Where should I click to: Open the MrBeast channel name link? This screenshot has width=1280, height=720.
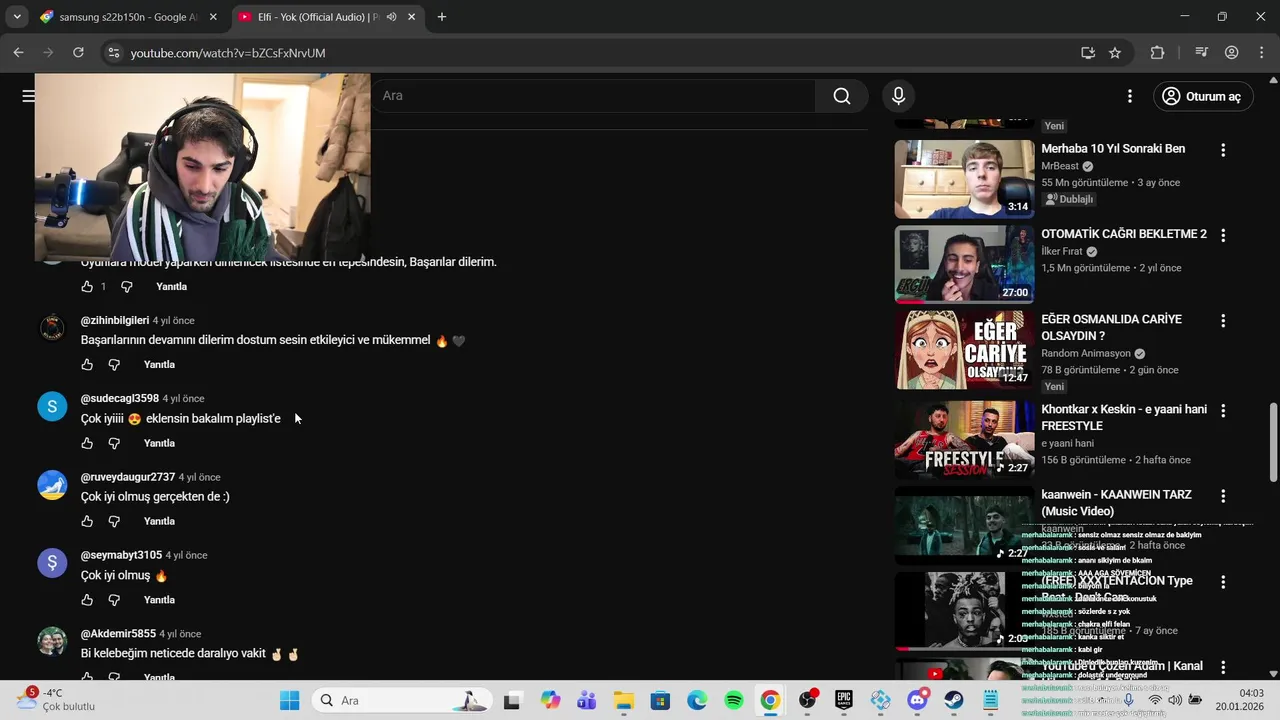(x=1060, y=166)
